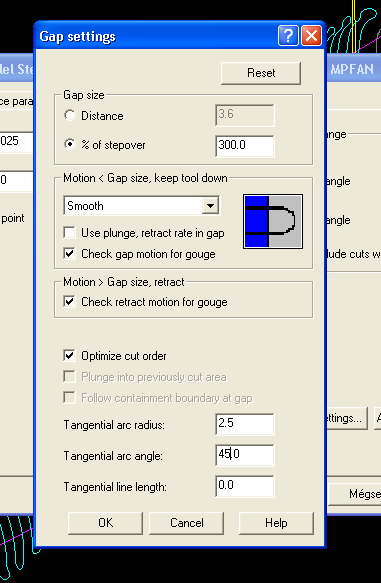Toggle Check gap motion for gouge checkbox
This screenshot has height=583, width=381.
[x=70, y=254]
